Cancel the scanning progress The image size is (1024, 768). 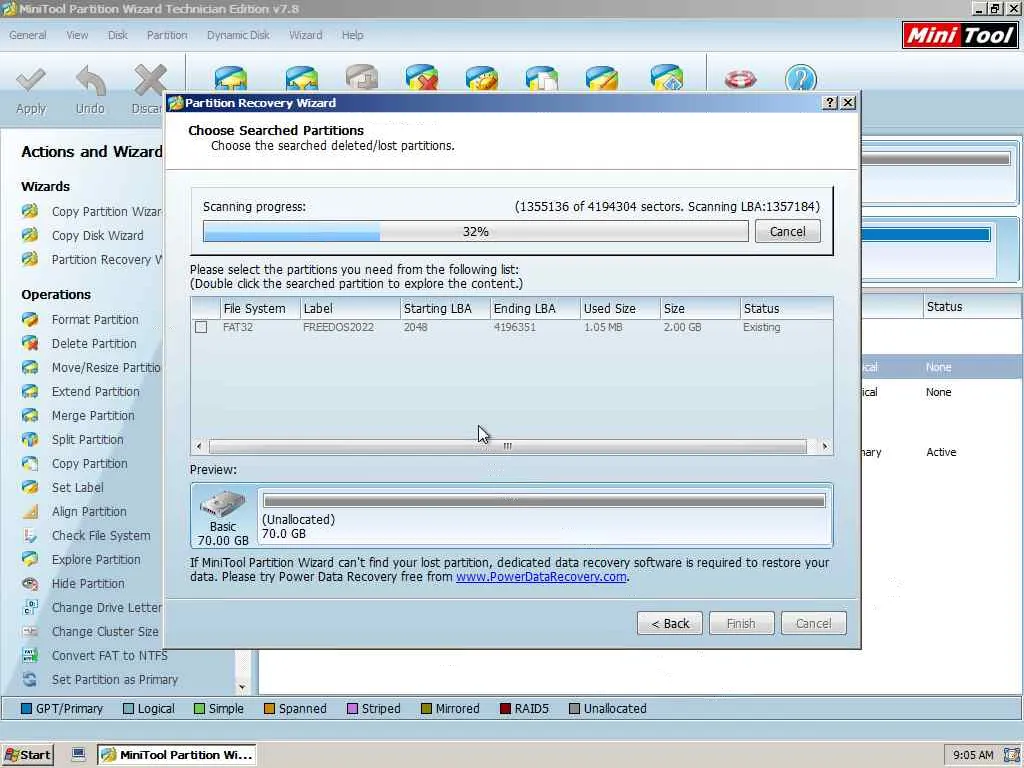[x=788, y=231]
